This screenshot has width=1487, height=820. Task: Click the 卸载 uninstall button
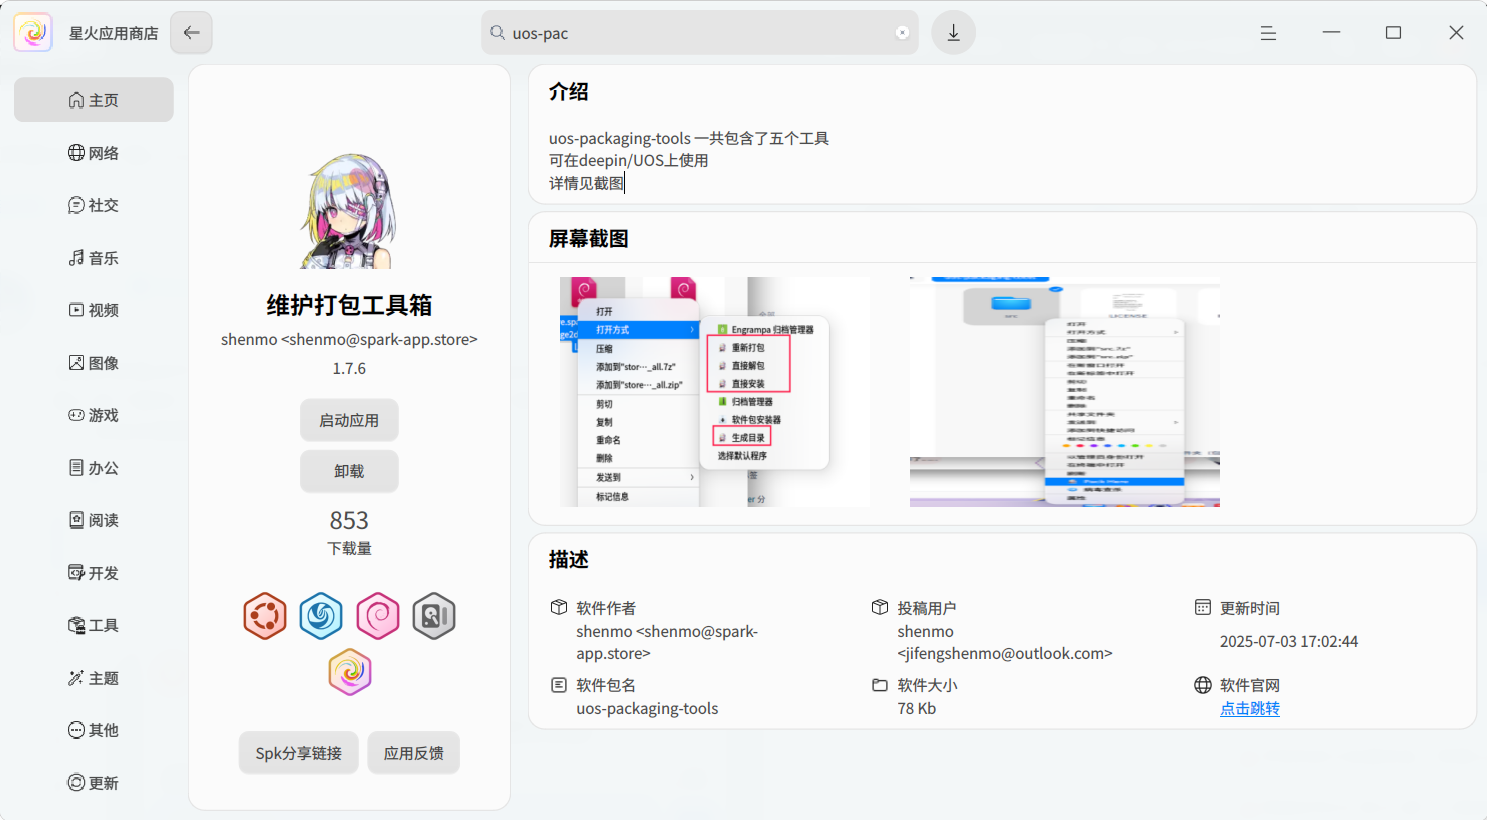click(x=349, y=471)
